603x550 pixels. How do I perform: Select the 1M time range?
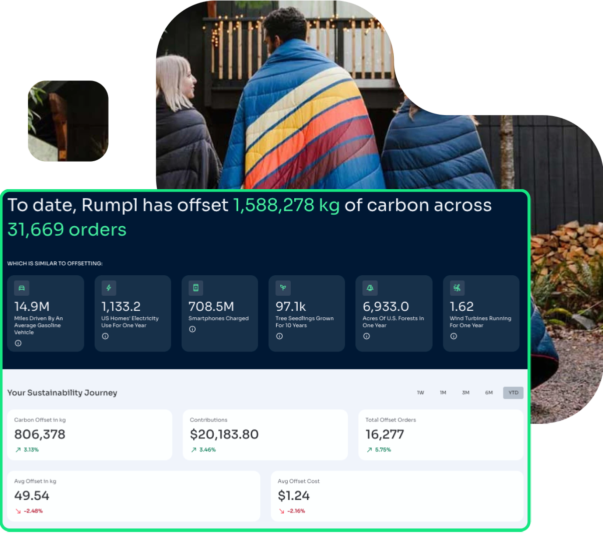point(443,393)
